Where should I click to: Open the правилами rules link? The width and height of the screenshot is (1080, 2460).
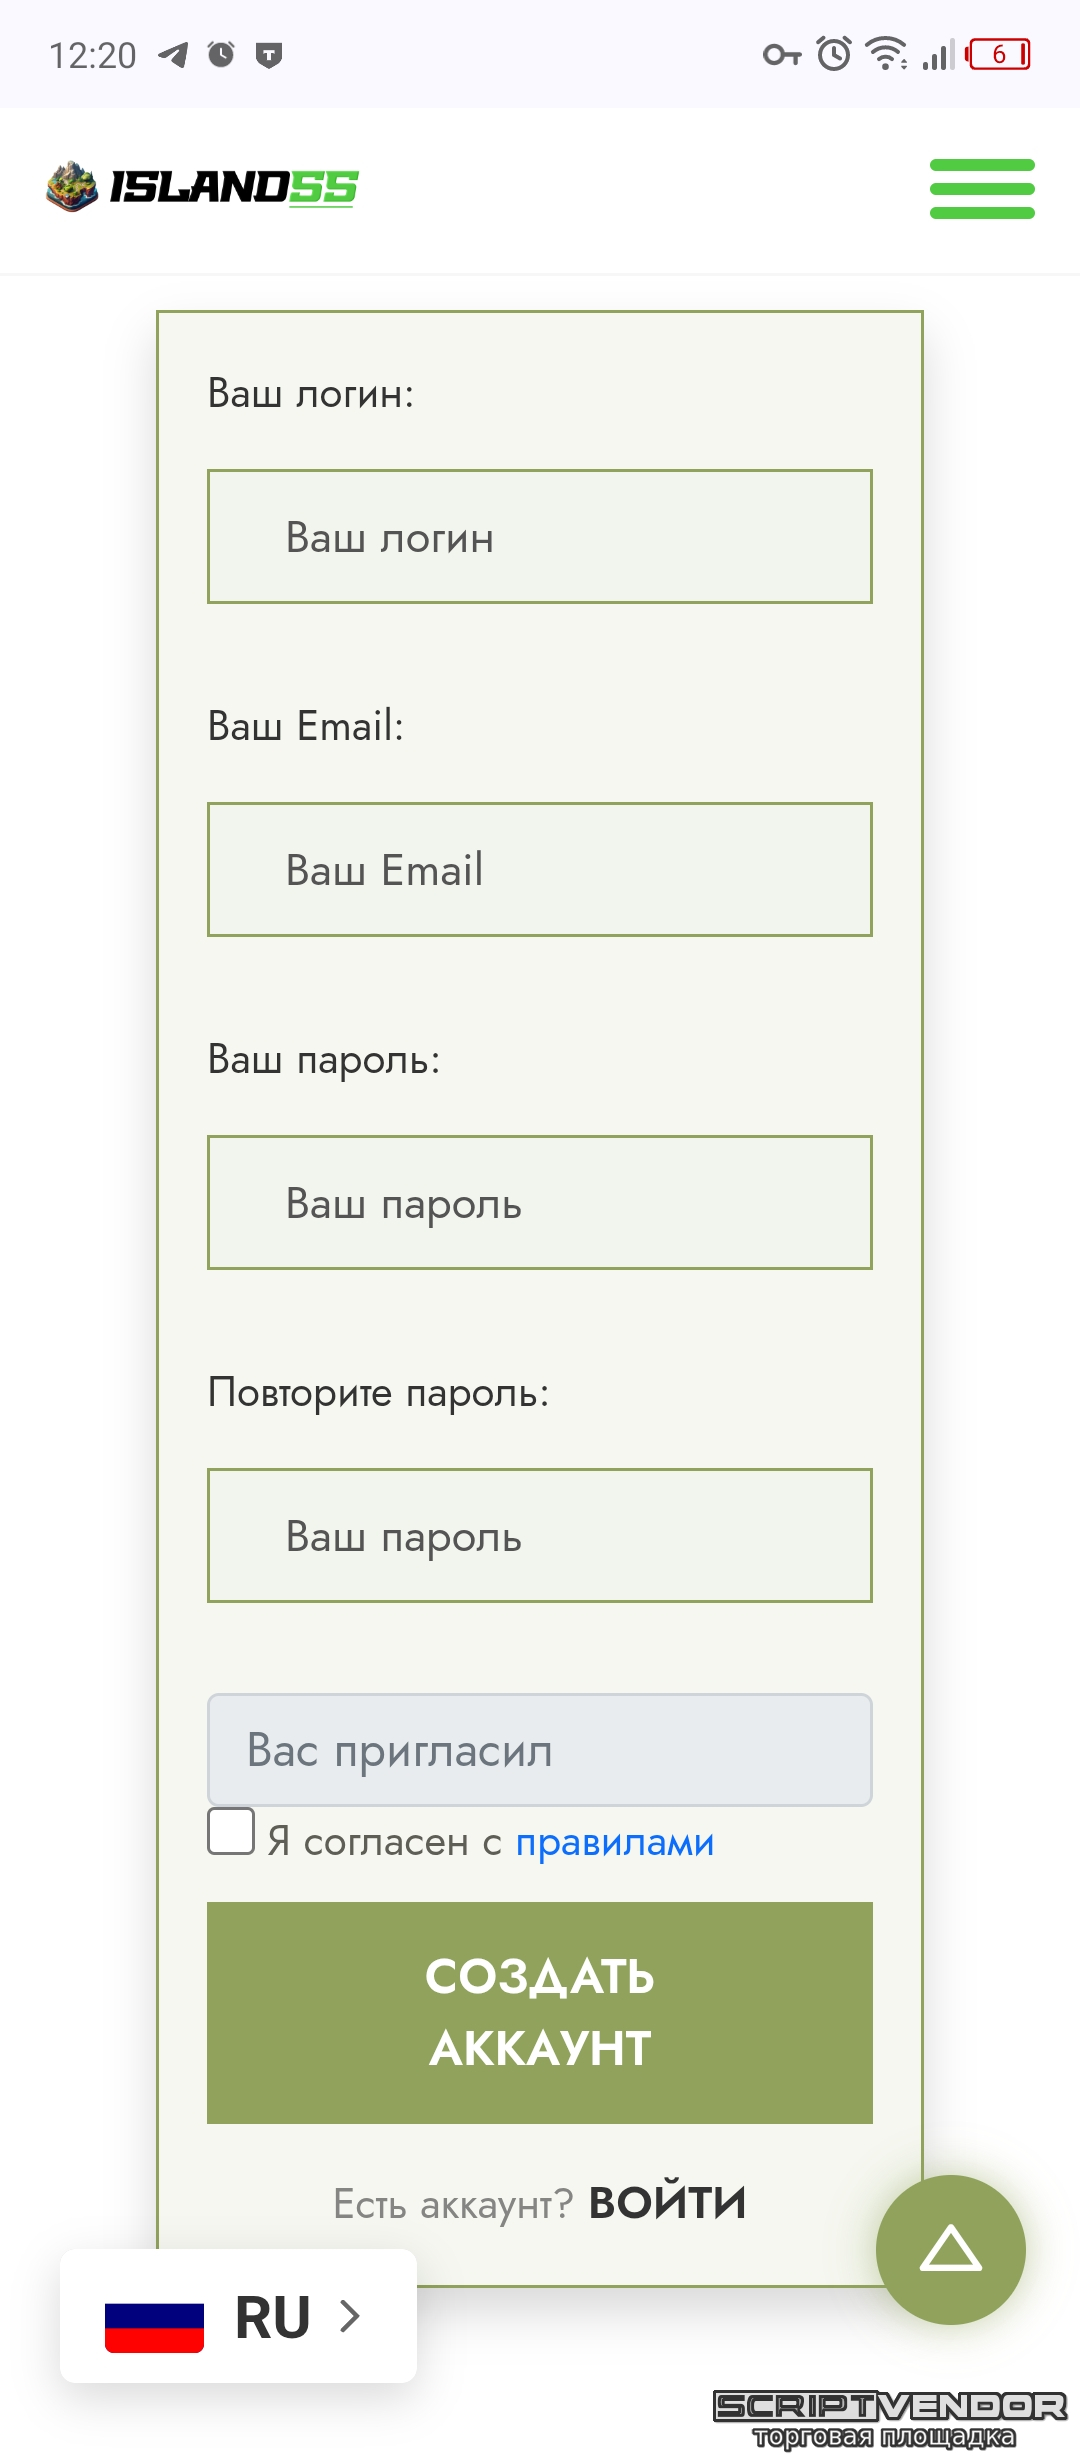615,1842
